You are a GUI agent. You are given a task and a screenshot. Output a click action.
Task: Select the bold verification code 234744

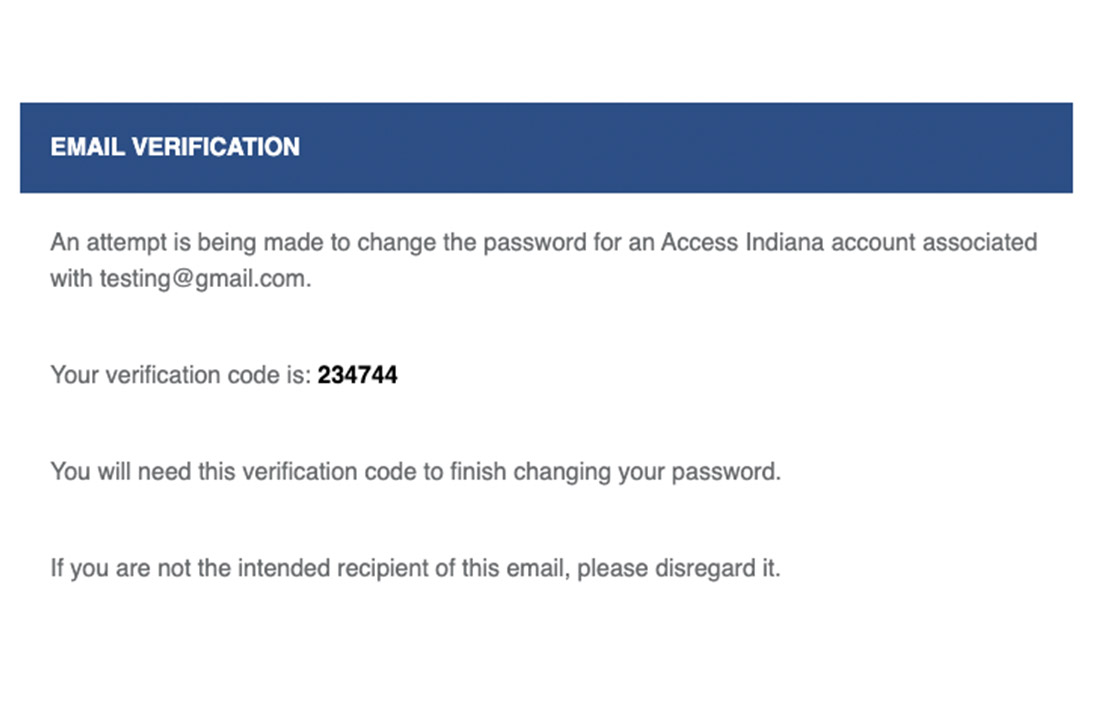(x=357, y=376)
